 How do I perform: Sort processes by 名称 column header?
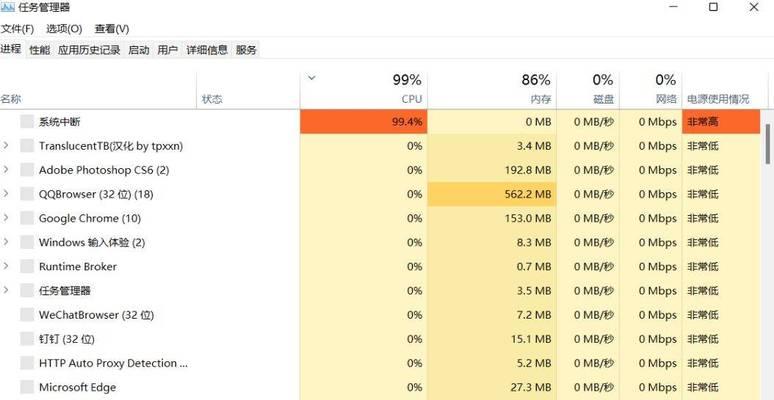98,90
